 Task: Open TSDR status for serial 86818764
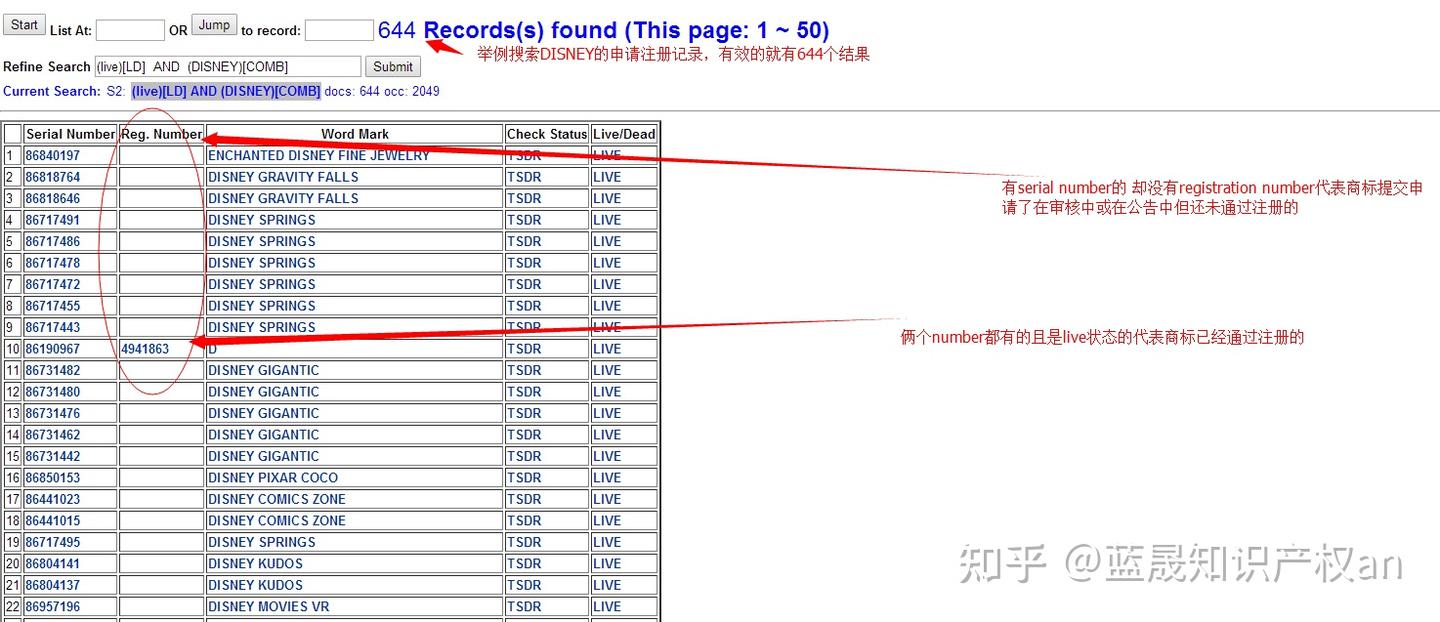pos(524,177)
